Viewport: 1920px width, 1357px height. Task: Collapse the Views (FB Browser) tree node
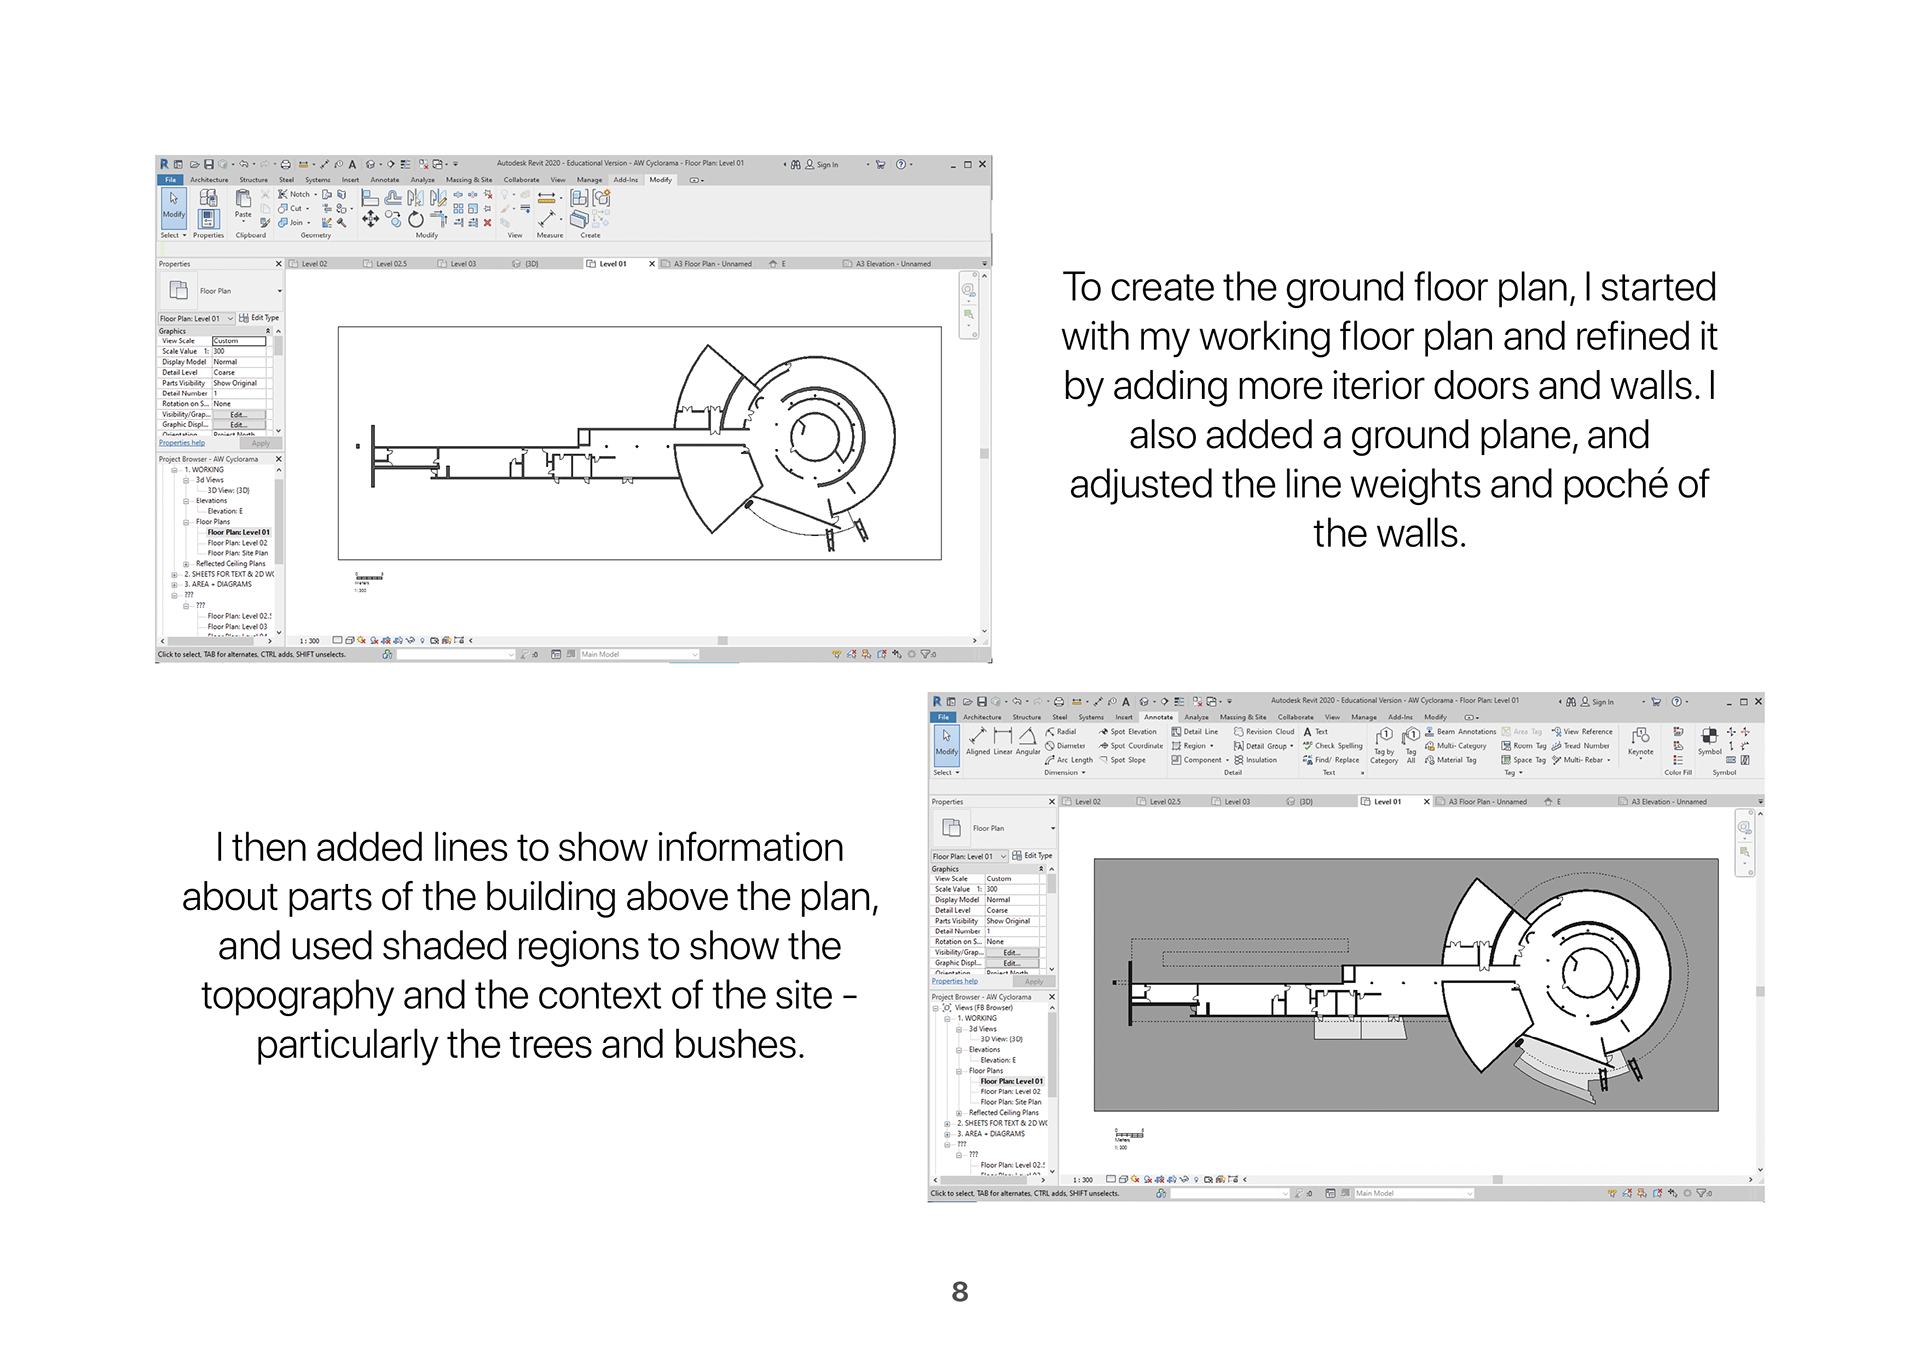pyautogui.click(x=936, y=1008)
